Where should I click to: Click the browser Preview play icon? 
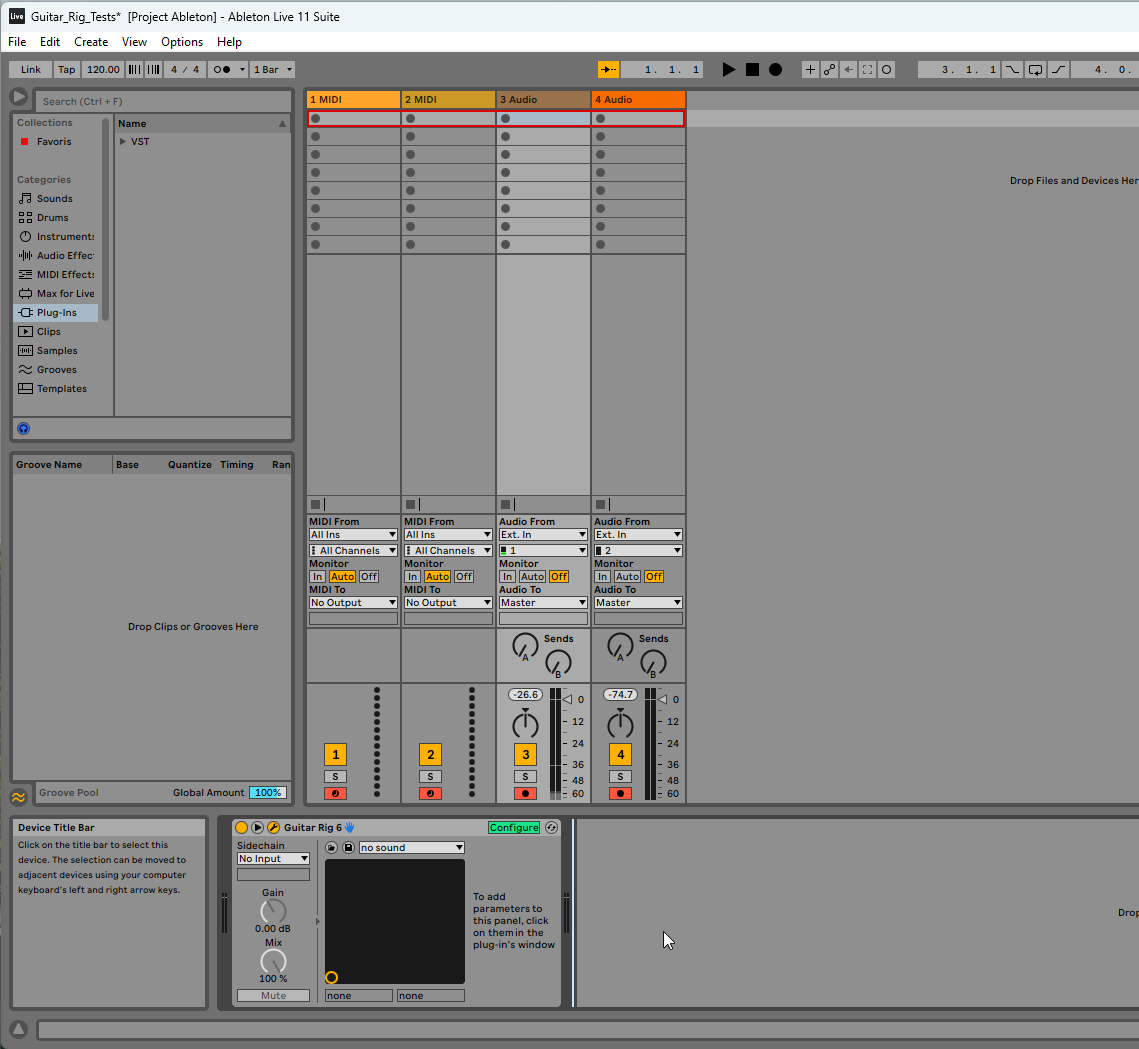coord(19,97)
